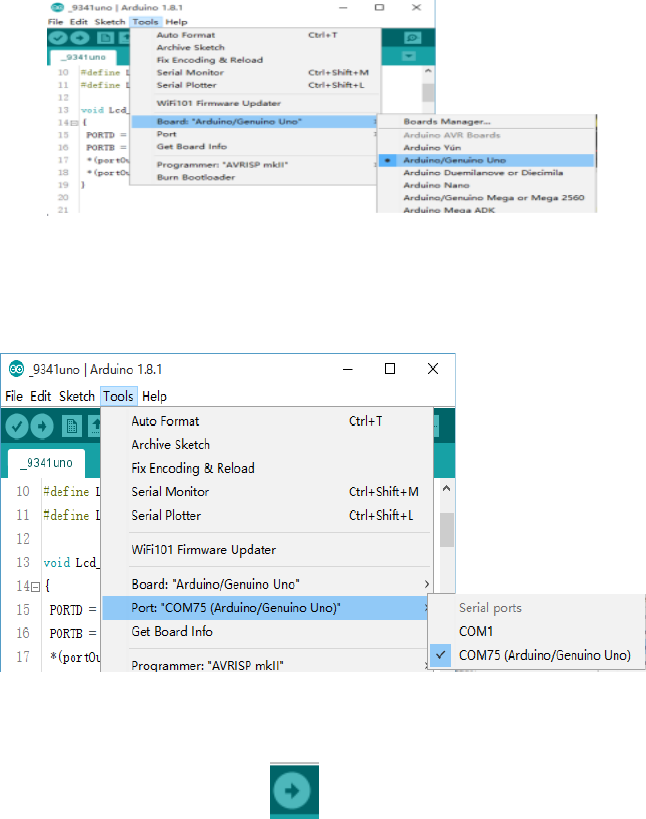Choose Auto Format in the Port-submenu window
This screenshot has width=646, height=819.
[x=266, y=421]
